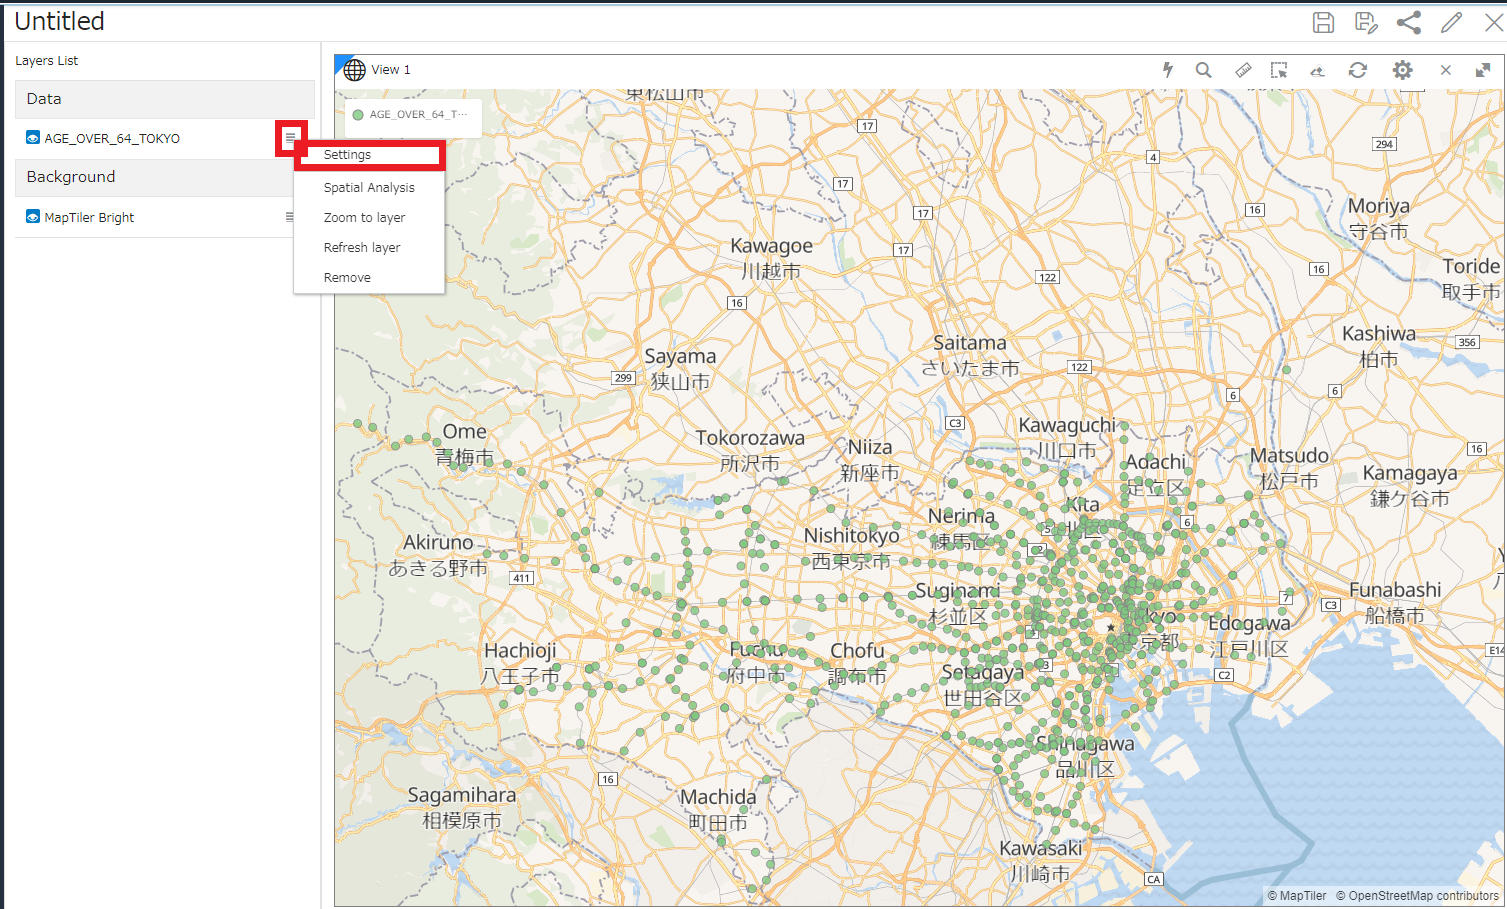Toggle MapTiler Bright background visibility
The height and width of the screenshot is (909, 1507).
click(x=33, y=217)
